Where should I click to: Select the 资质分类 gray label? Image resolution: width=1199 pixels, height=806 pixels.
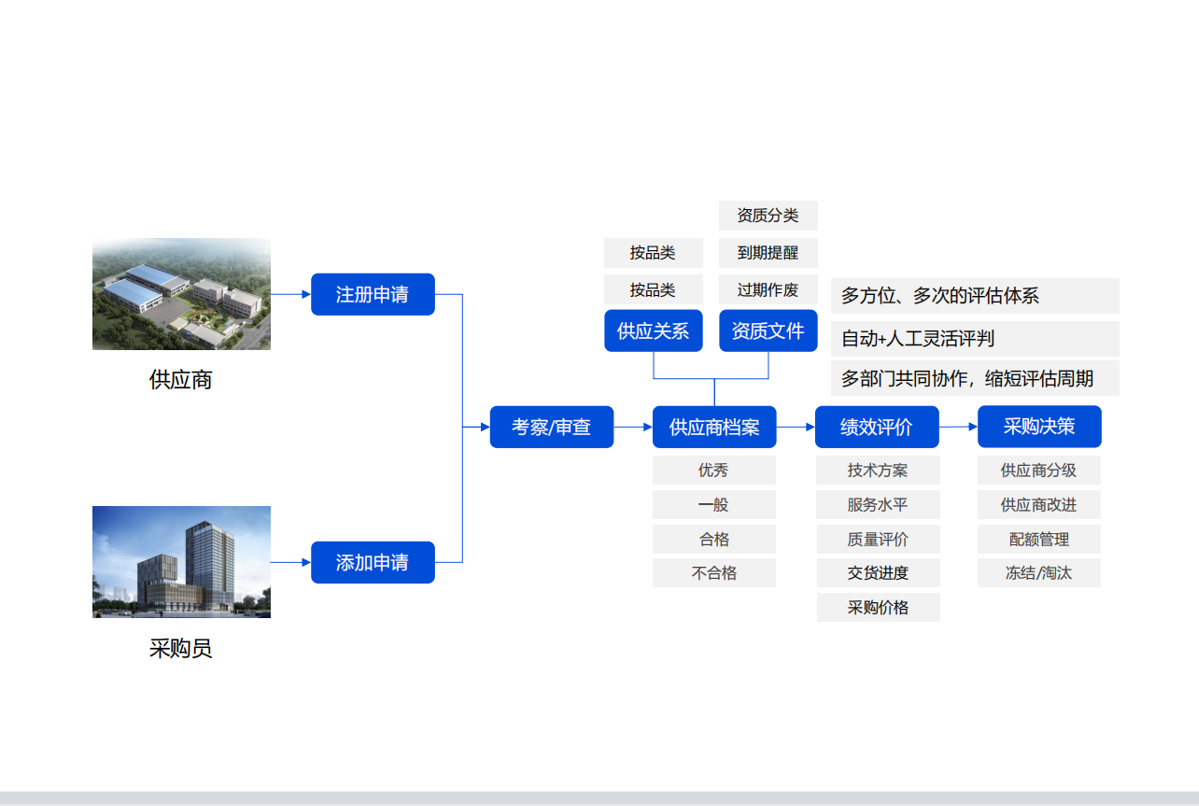(x=768, y=215)
